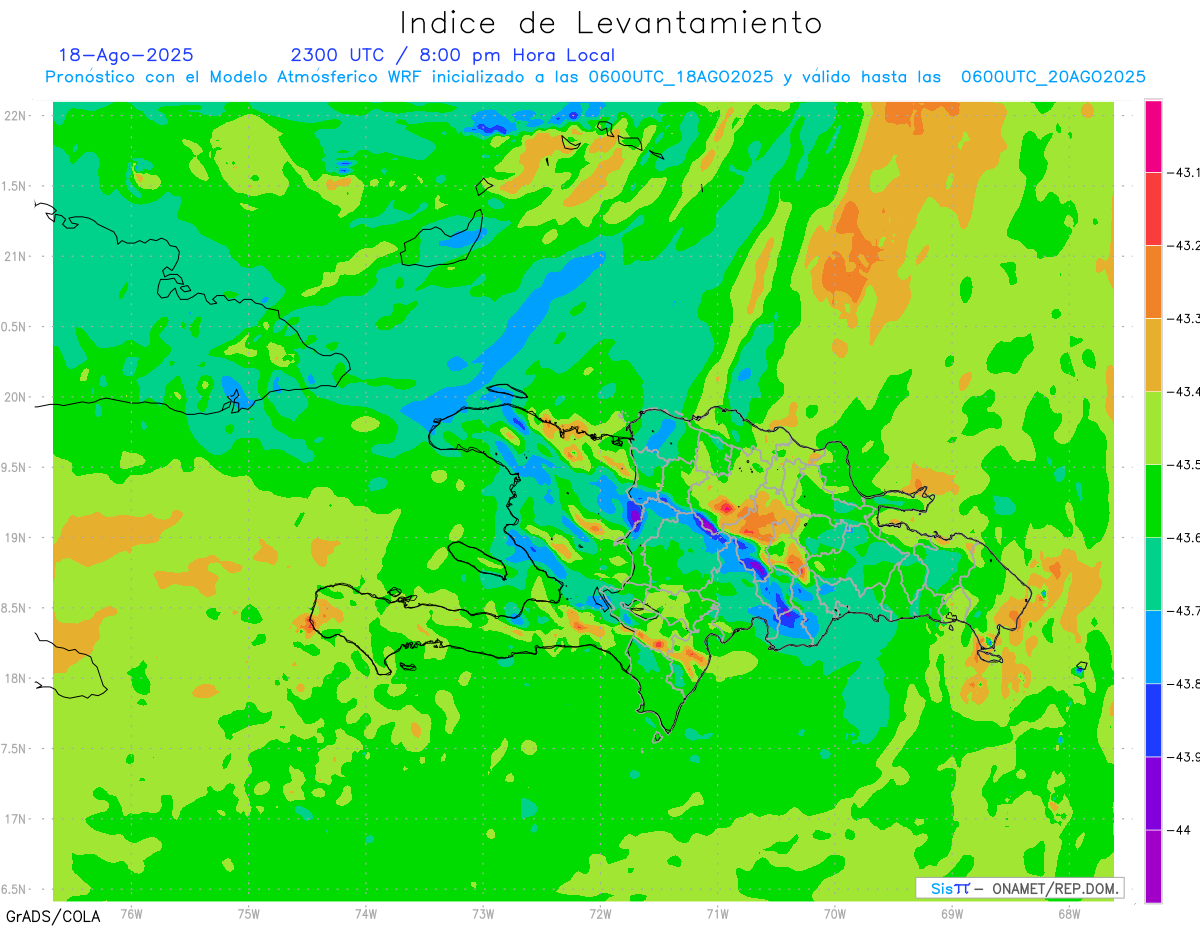Click the legend value '-43.4'
Image resolution: width=1200 pixels, height=927 pixels.
coord(1183,392)
